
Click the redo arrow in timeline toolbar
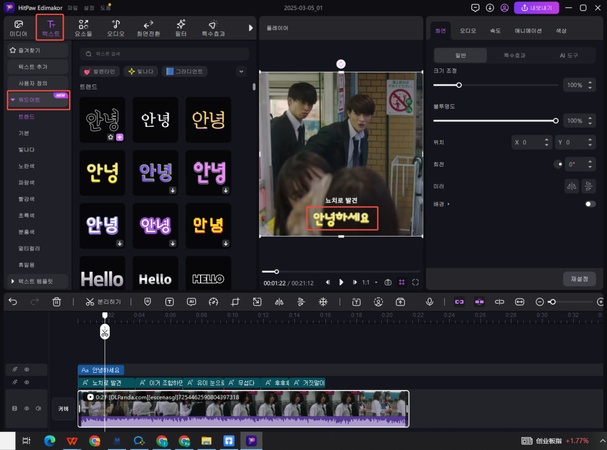35,302
